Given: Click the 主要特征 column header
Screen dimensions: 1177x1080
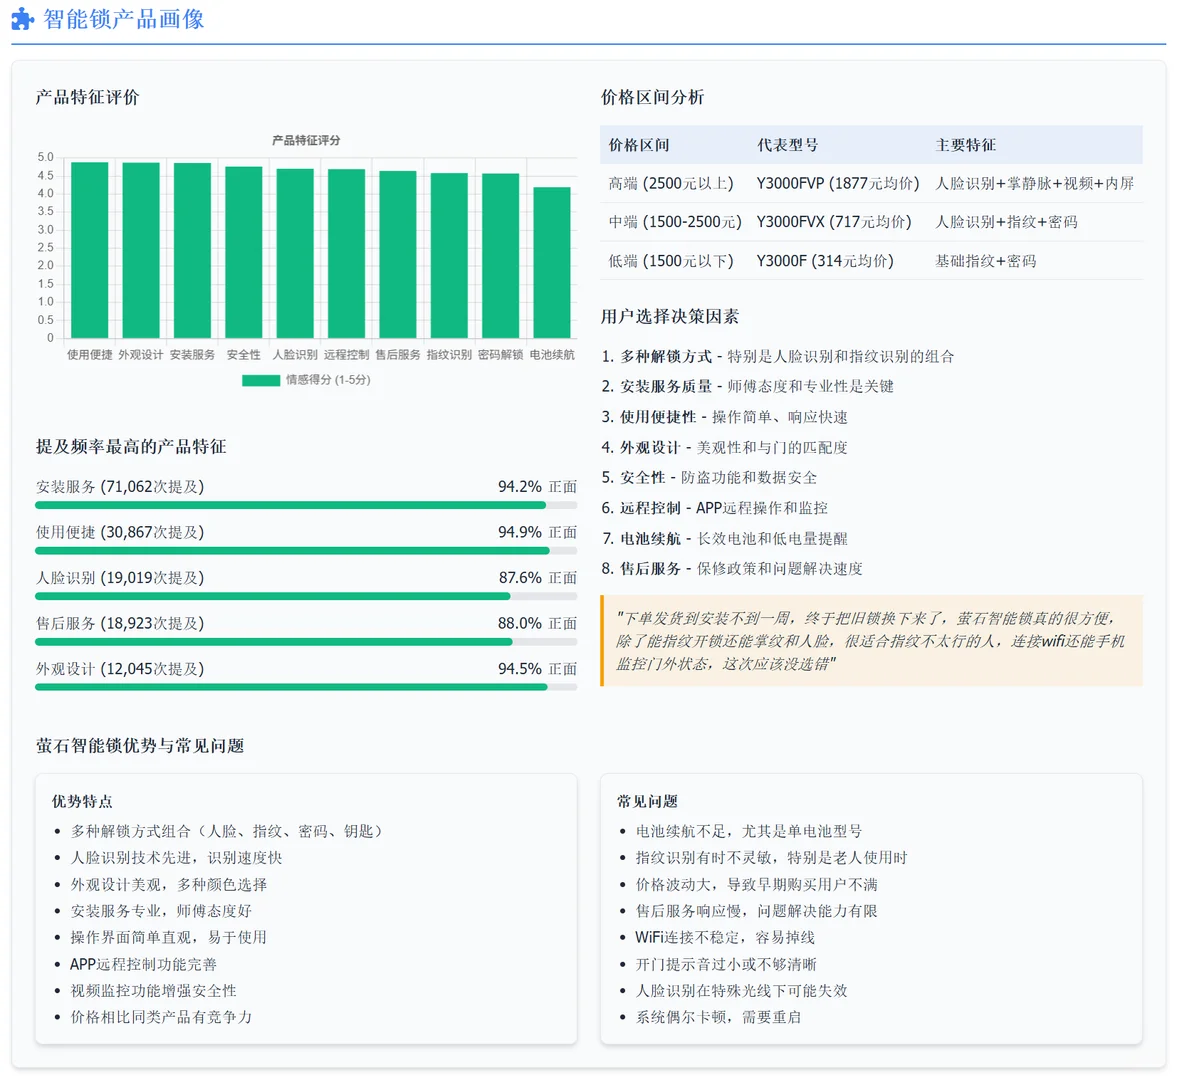Looking at the screenshot, I should (965, 145).
